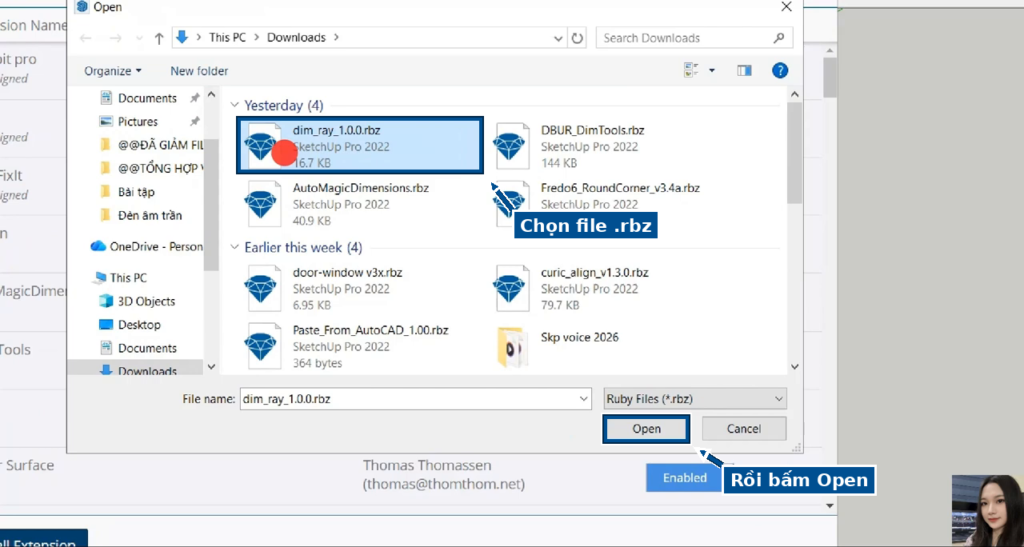Select This PC in navigation pane
Image resolution: width=1024 pixels, height=547 pixels.
coord(120,277)
